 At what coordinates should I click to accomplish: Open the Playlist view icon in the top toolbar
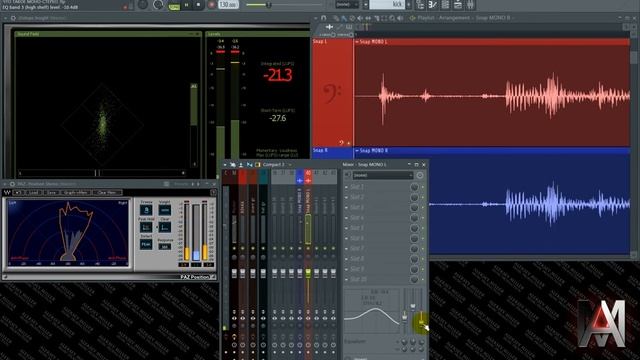(420, 4)
